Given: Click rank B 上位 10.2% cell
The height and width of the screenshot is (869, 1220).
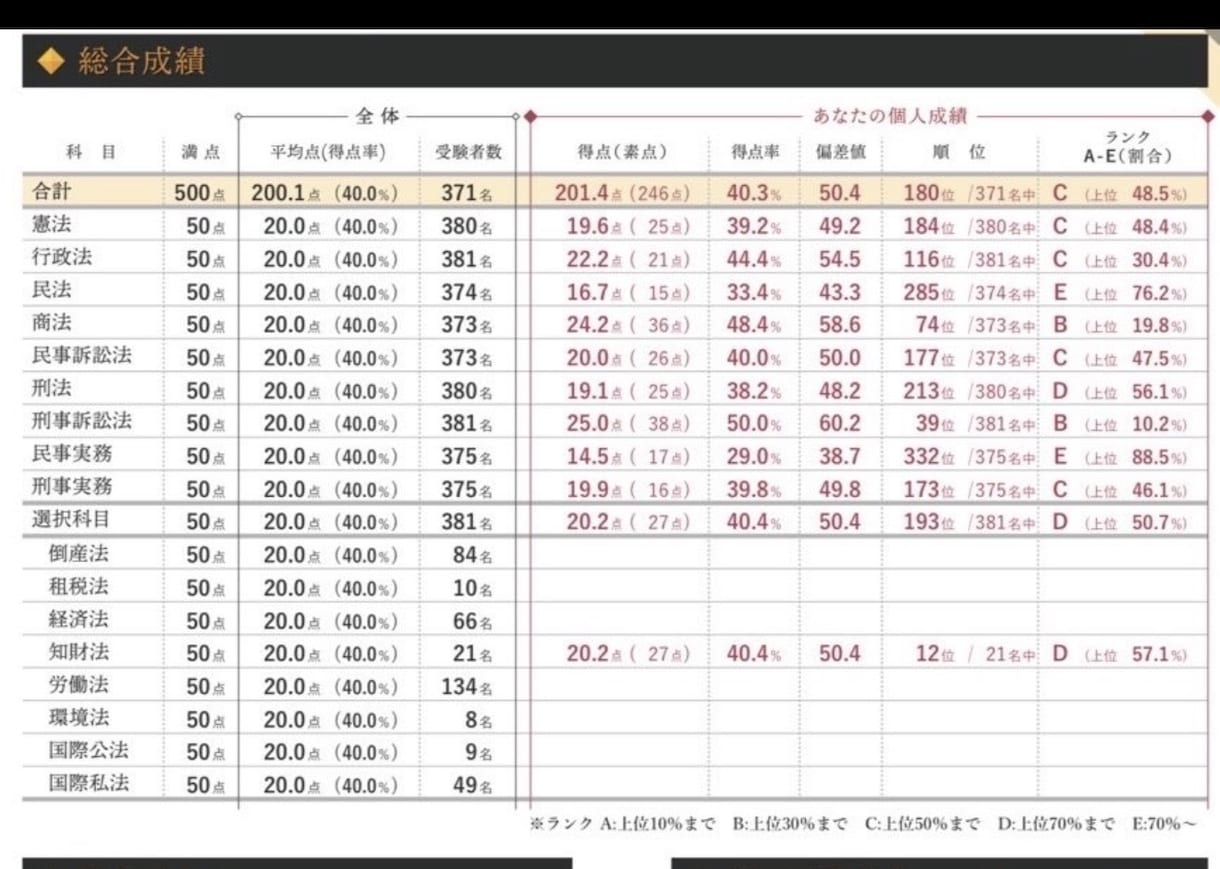Looking at the screenshot, I should point(1120,424).
